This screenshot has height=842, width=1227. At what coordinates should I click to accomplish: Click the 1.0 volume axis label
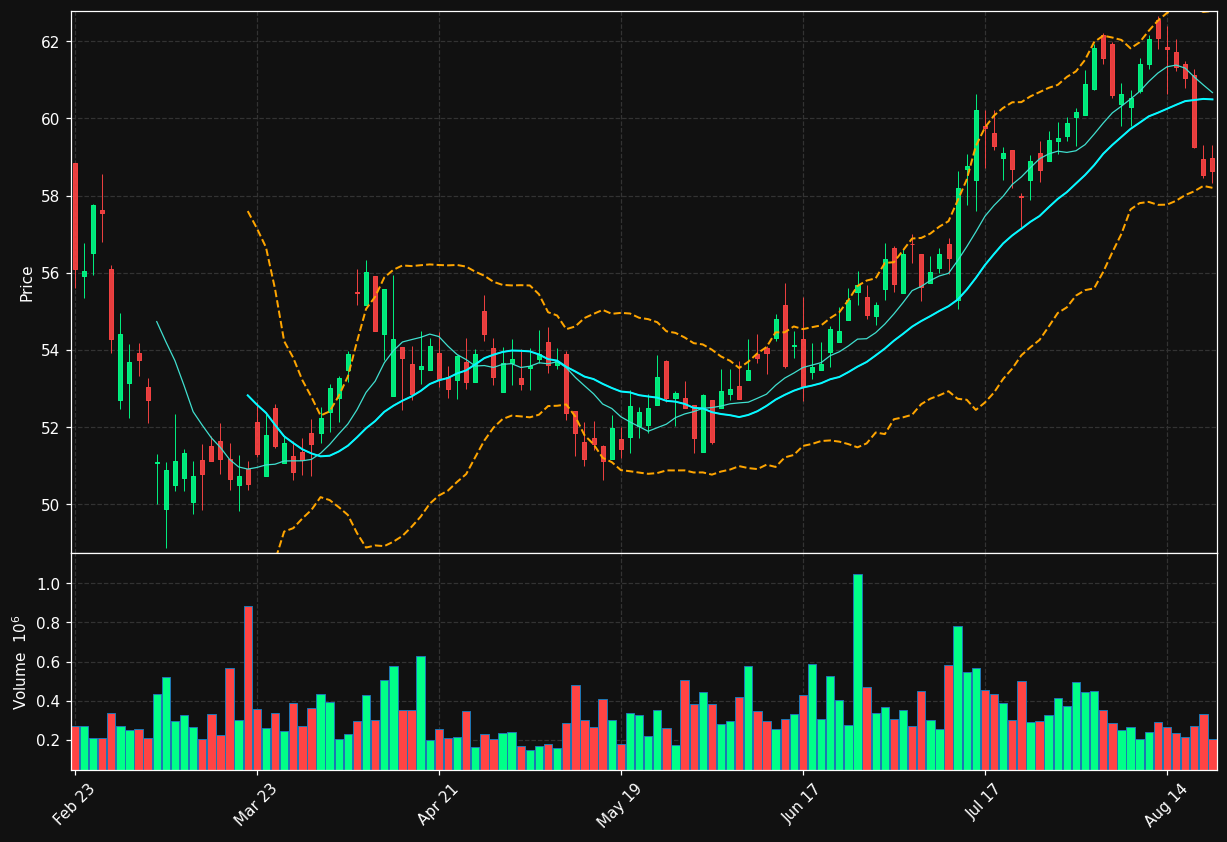[51, 584]
